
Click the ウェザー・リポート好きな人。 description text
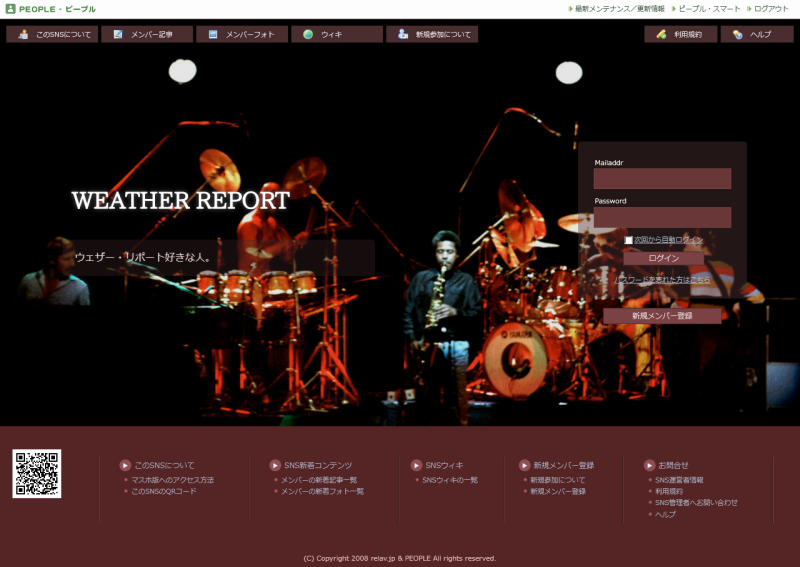coord(143,257)
